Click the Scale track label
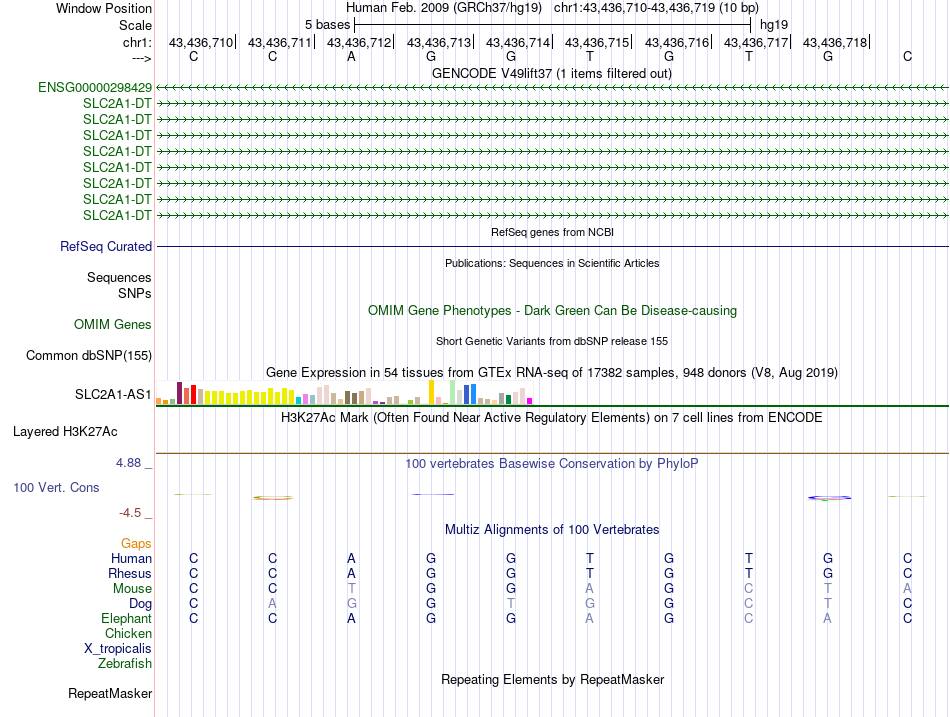Image resolution: width=950 pixels, height=717 pixels. click(x=135, y=25)
